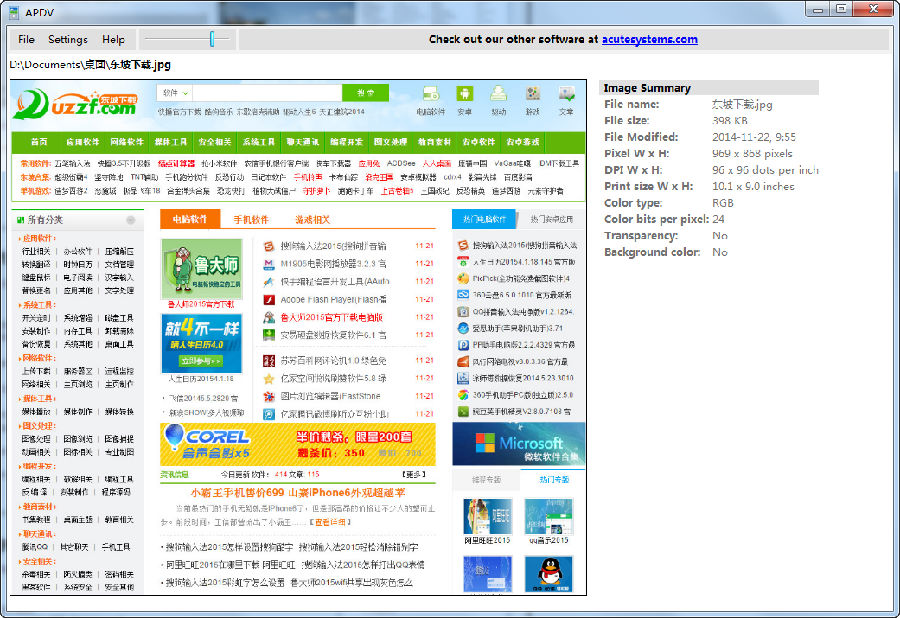Click the DPI W x H value
Screen dimensions: 900x618
pyautogui.click(x=765, y=170)
